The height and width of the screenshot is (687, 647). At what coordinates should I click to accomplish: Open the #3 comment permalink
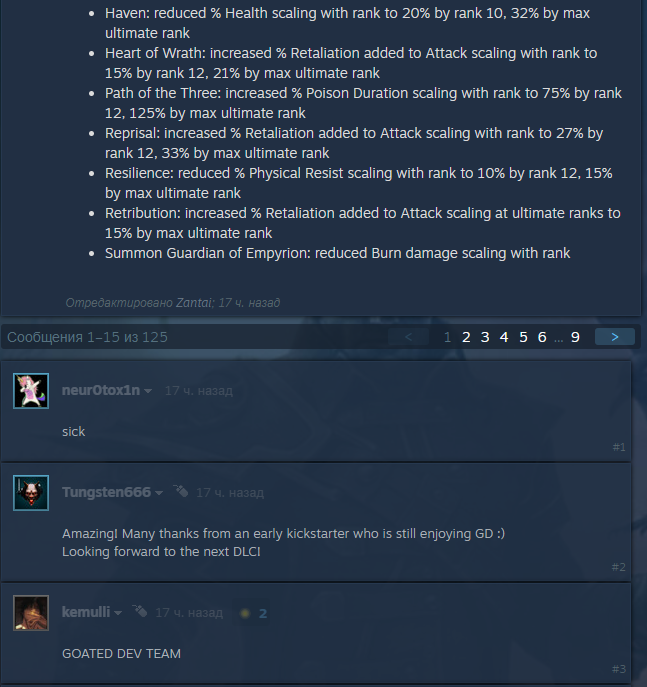(x=619, y=669)
